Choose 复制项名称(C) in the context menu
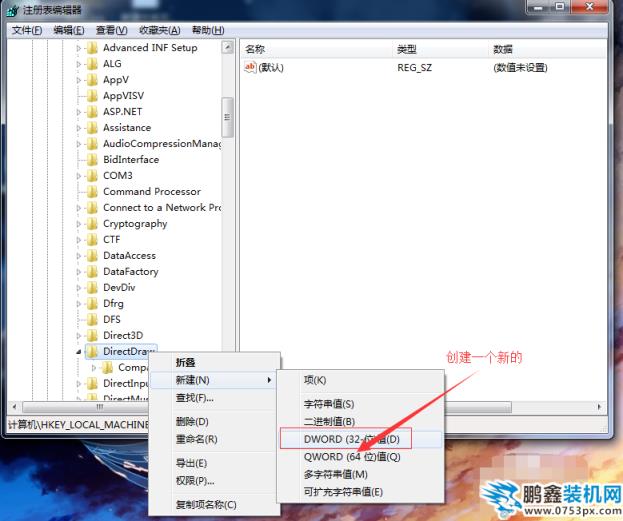Screen dimensions: 623x521 coord(214,505)
